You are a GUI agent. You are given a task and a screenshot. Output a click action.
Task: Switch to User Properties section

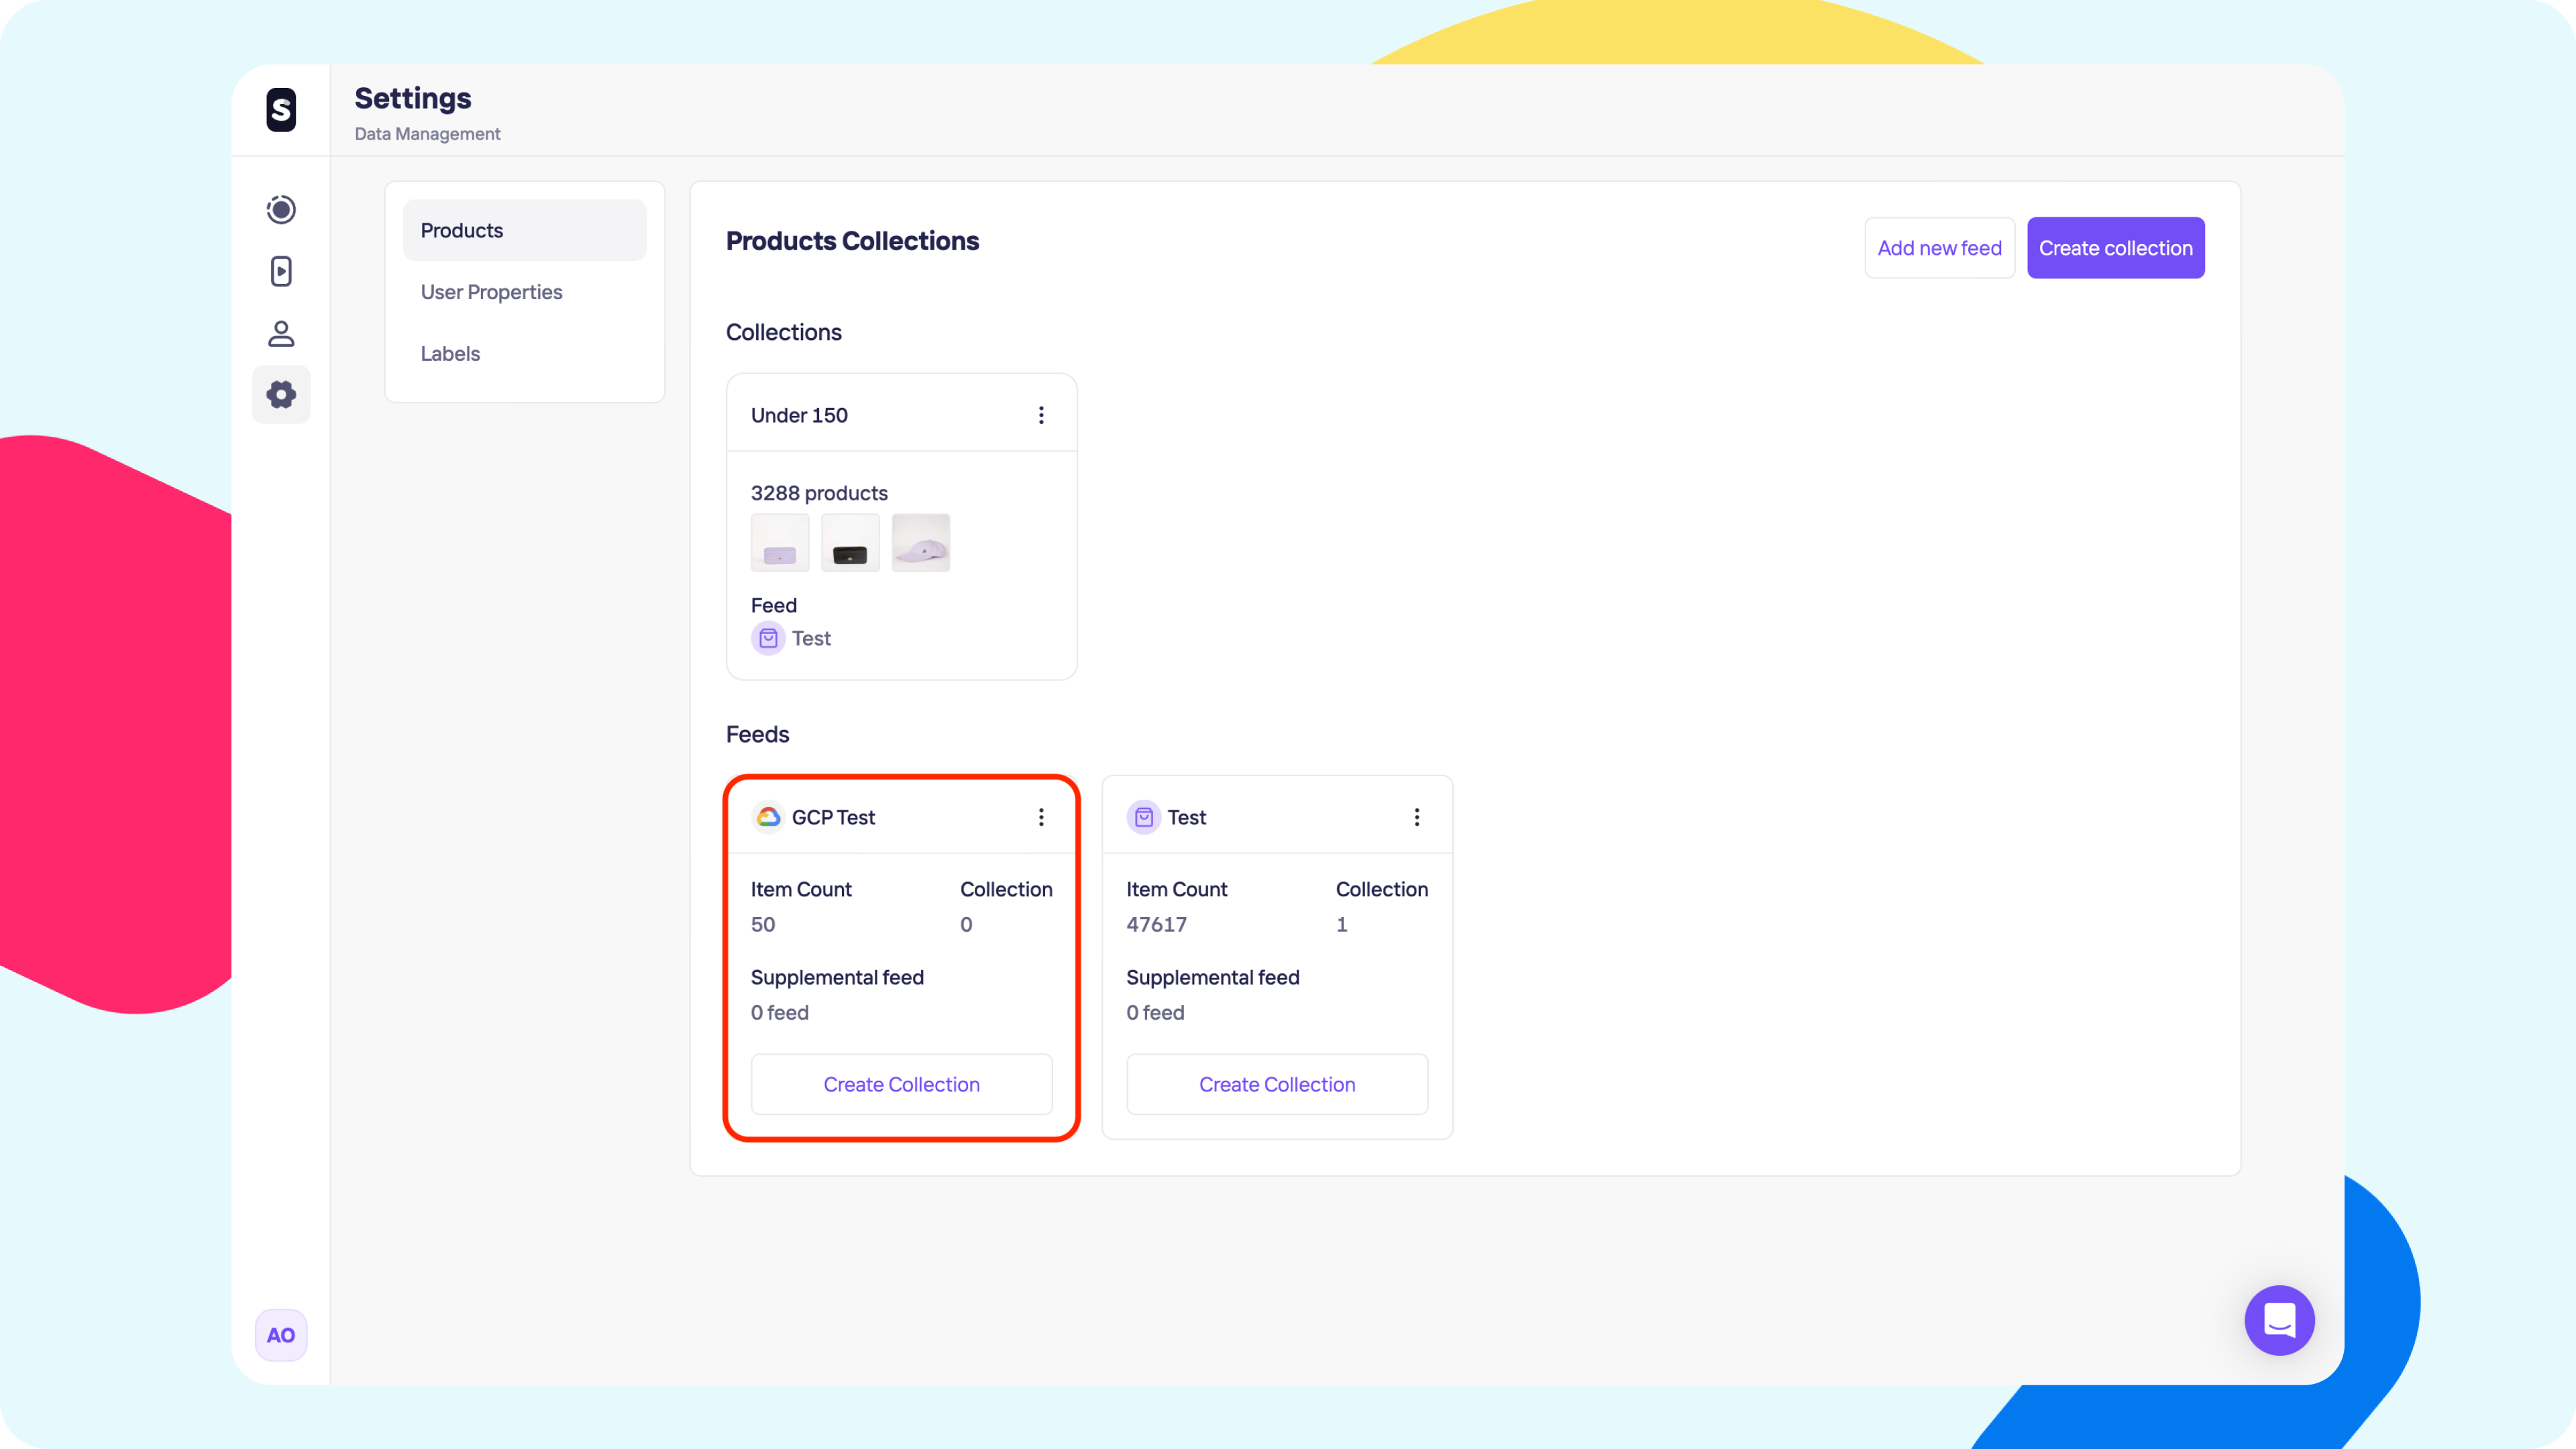(491, 292)
